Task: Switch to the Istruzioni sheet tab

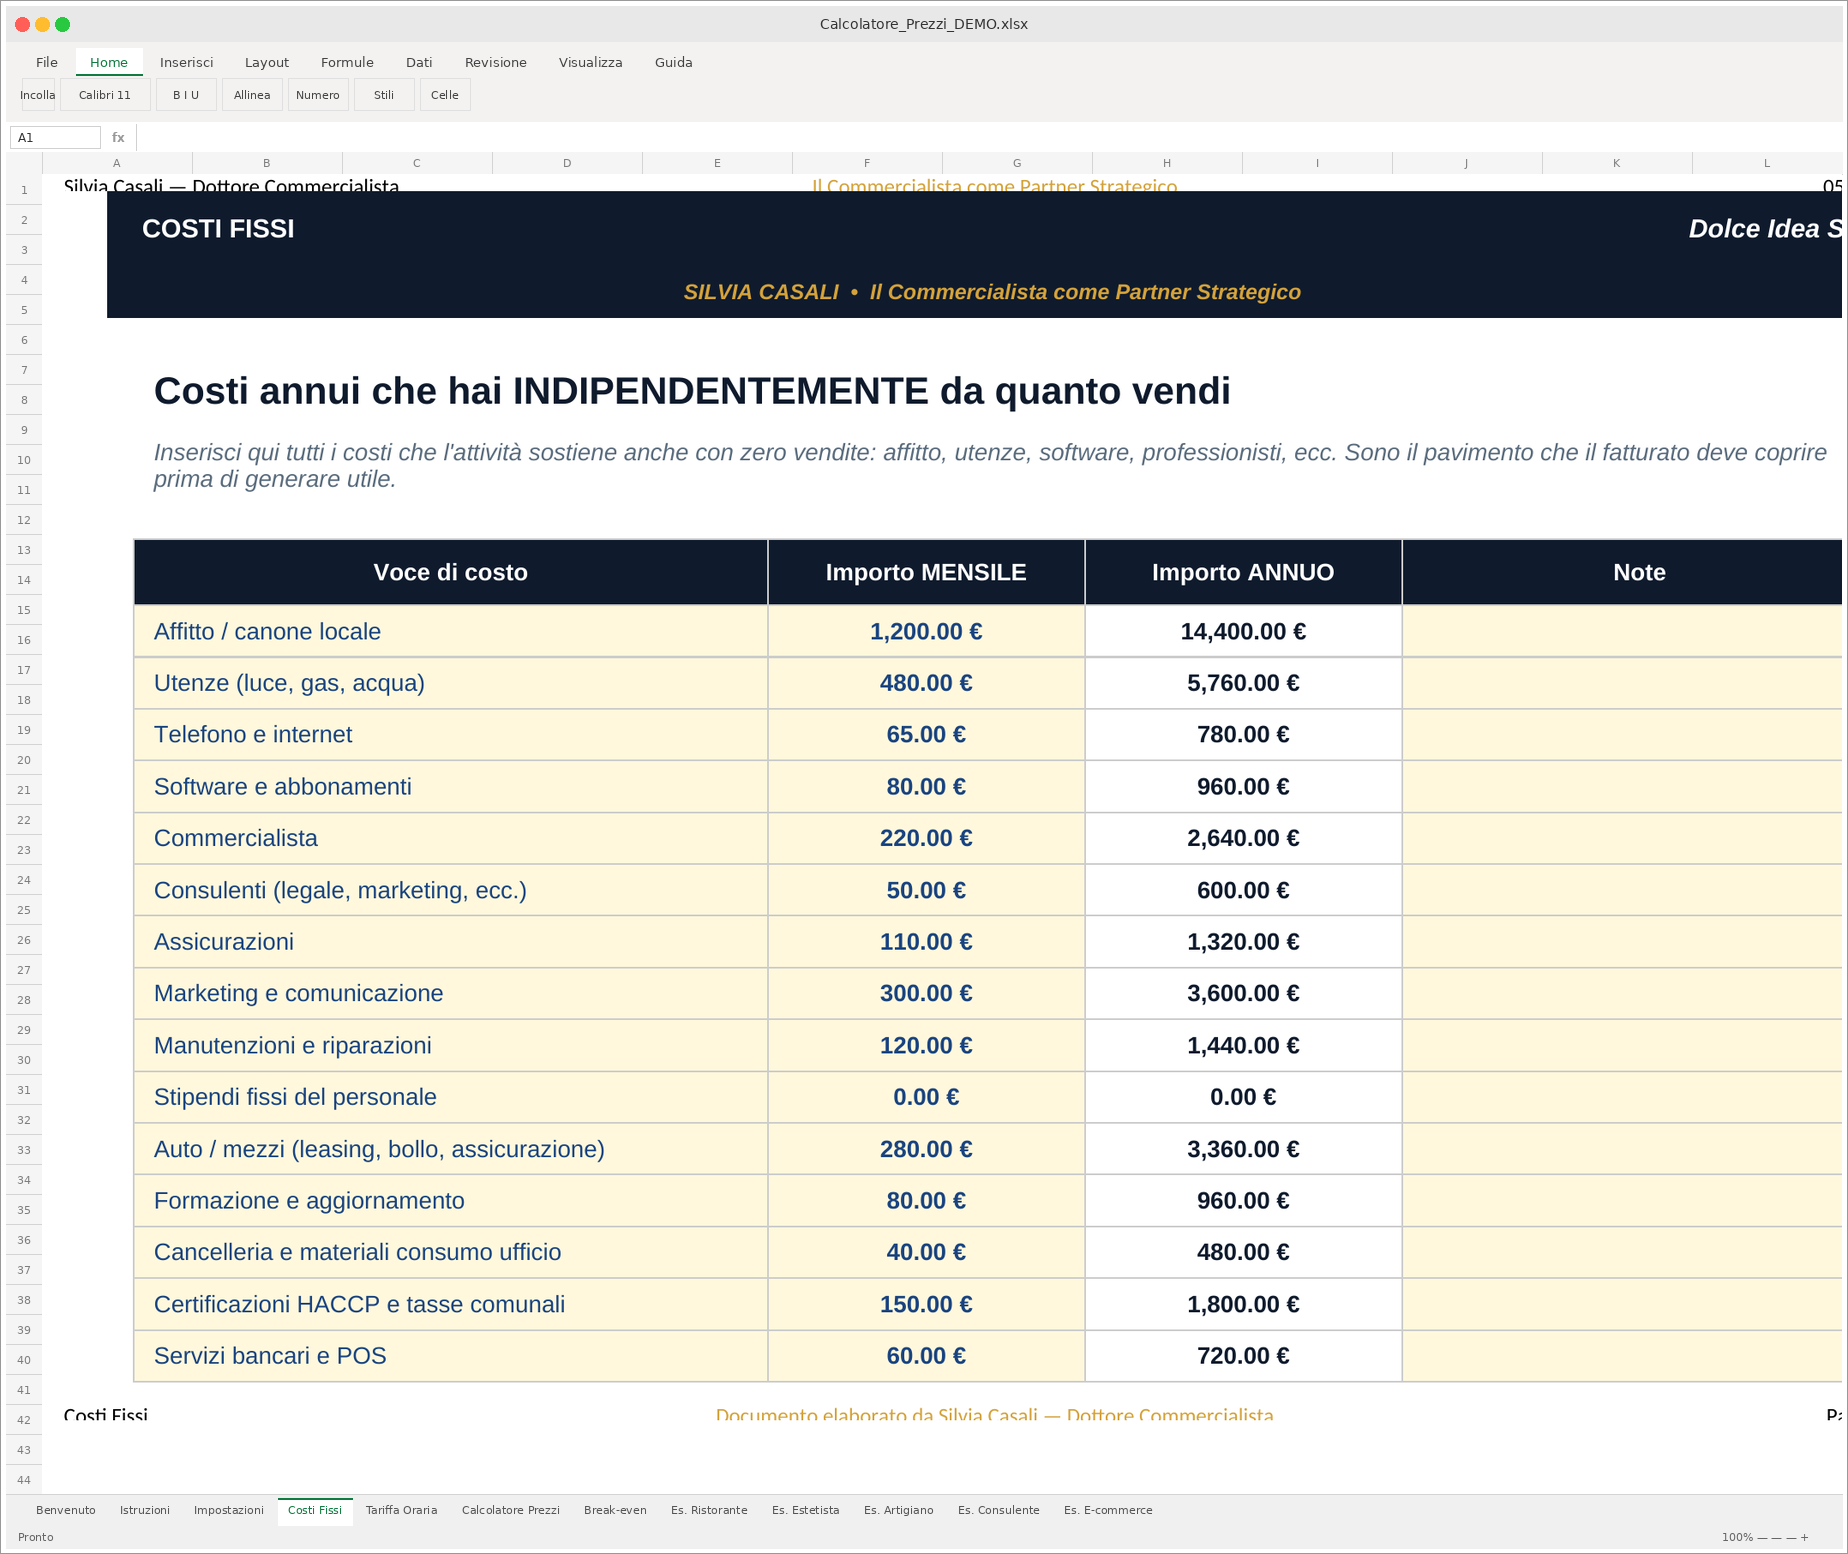Action: (145, 1510)
